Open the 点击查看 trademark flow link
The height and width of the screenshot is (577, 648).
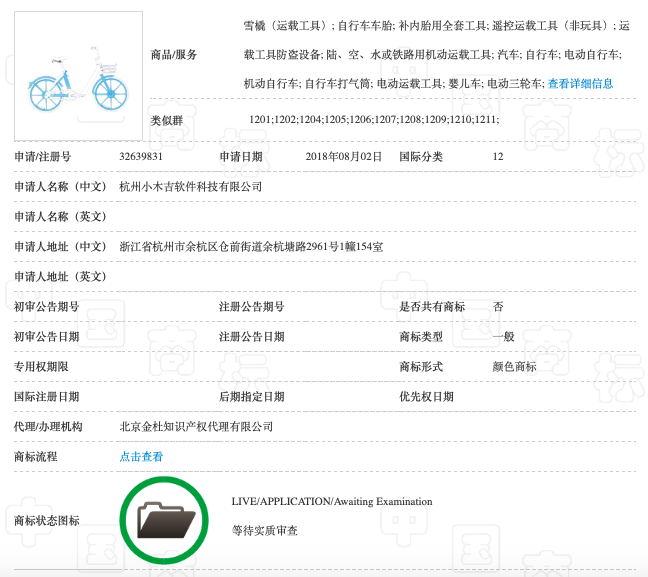(x=141, y=457)
